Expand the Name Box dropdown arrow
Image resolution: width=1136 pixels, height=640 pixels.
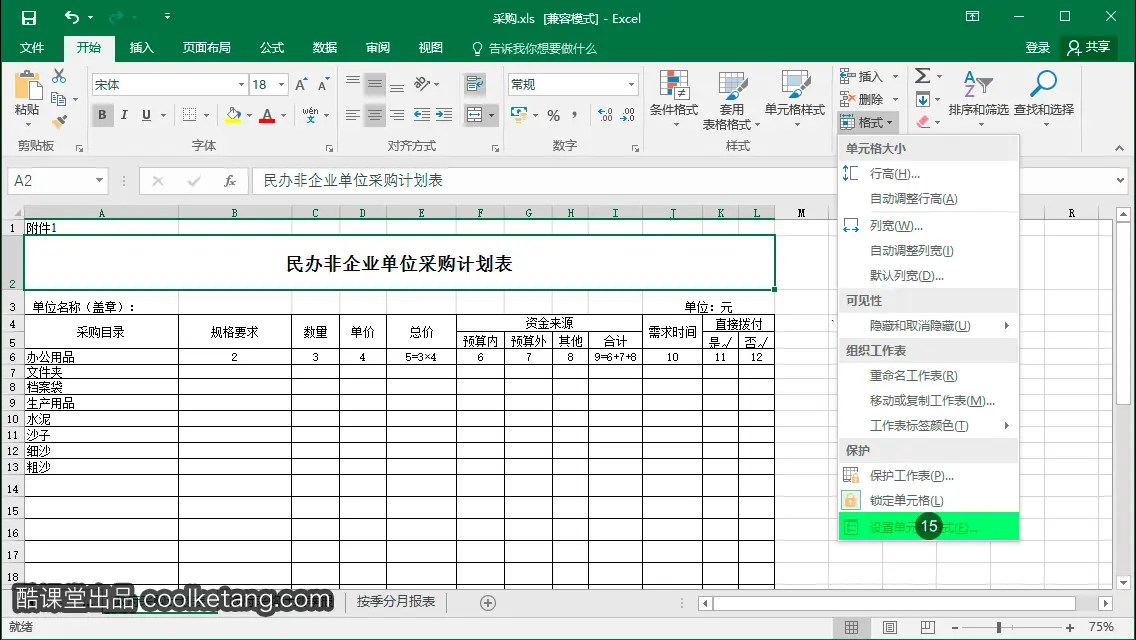pos(99,180)
